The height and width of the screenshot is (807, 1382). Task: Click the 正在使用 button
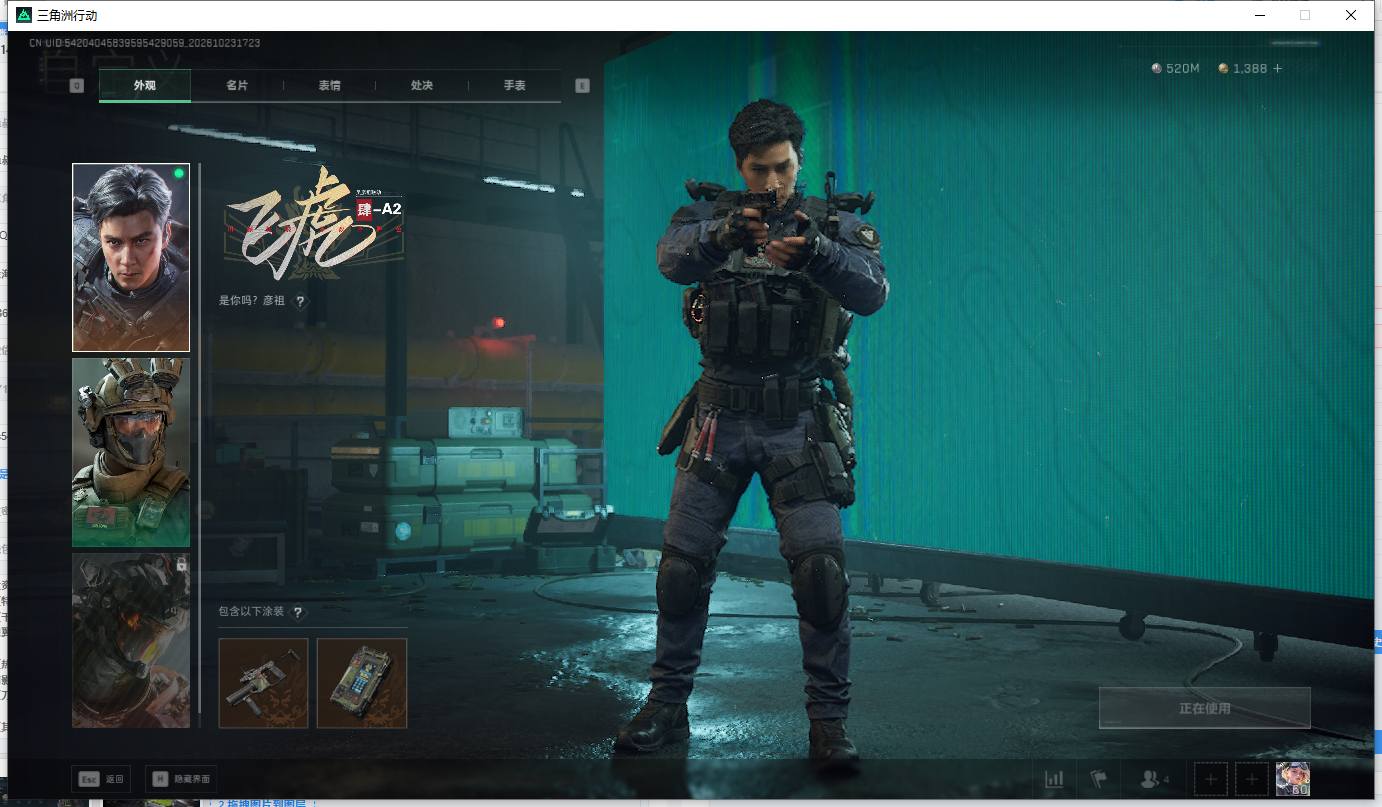click(x=1204, y=708)
